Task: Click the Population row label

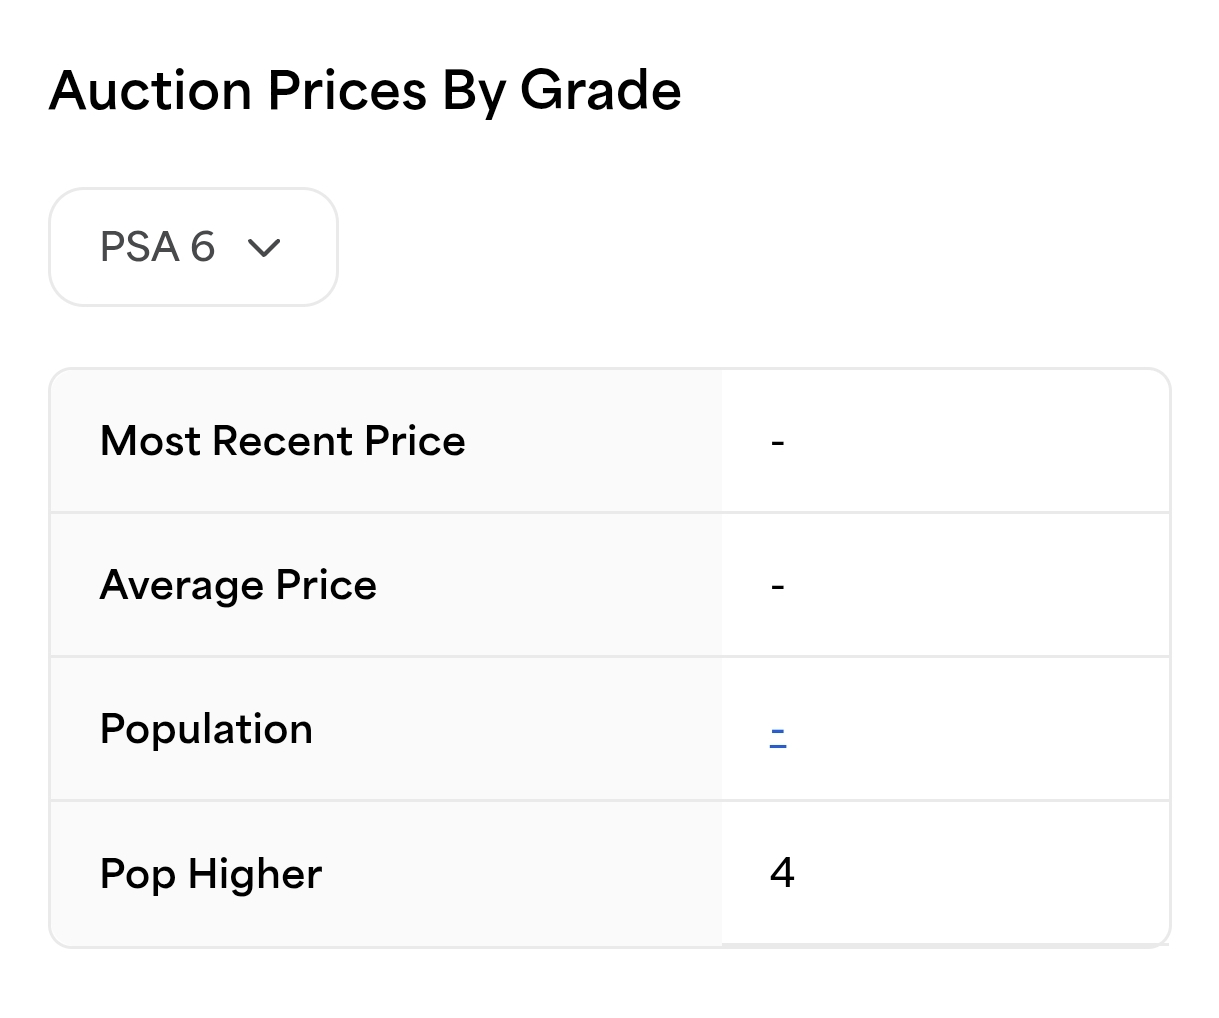Action: (x=206, y=729)
